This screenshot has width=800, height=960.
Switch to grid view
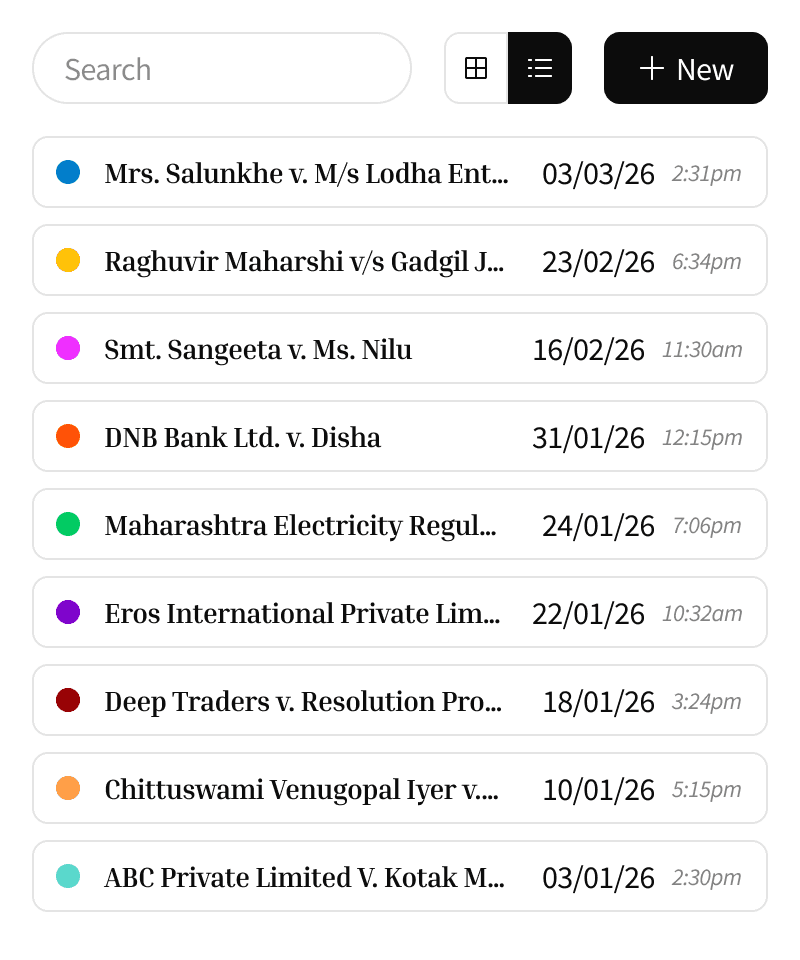click(x=476, y=68)
